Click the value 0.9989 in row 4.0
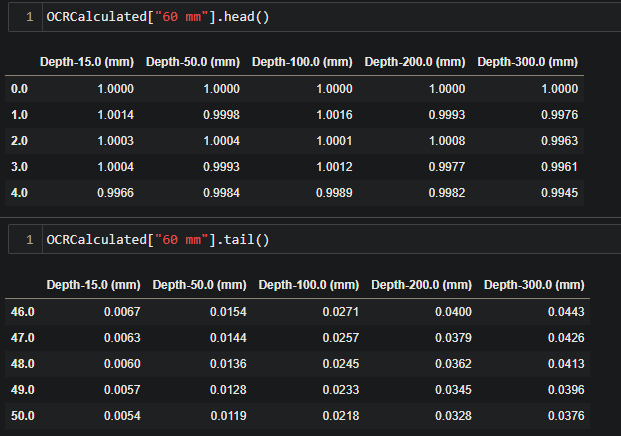The image size is (621, 436). 334,193
